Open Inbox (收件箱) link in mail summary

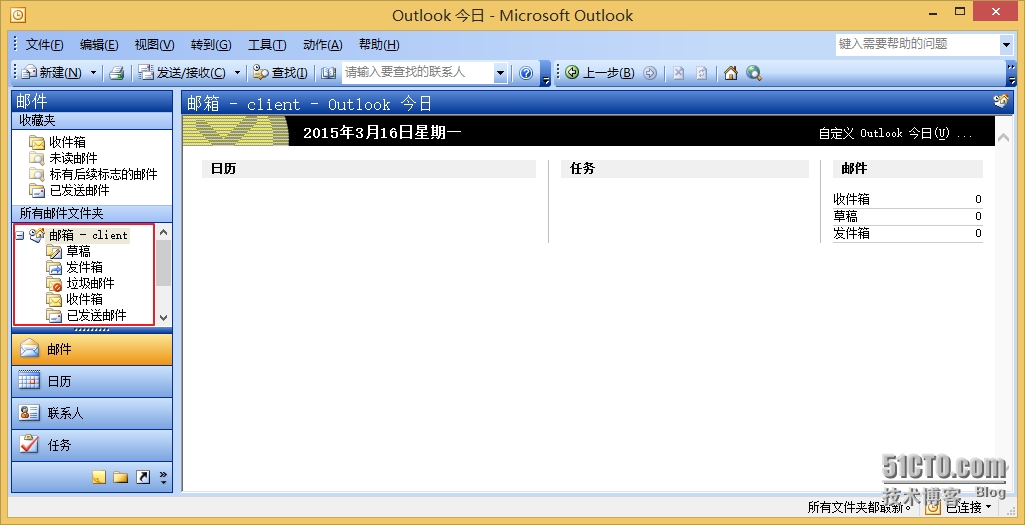851,199
